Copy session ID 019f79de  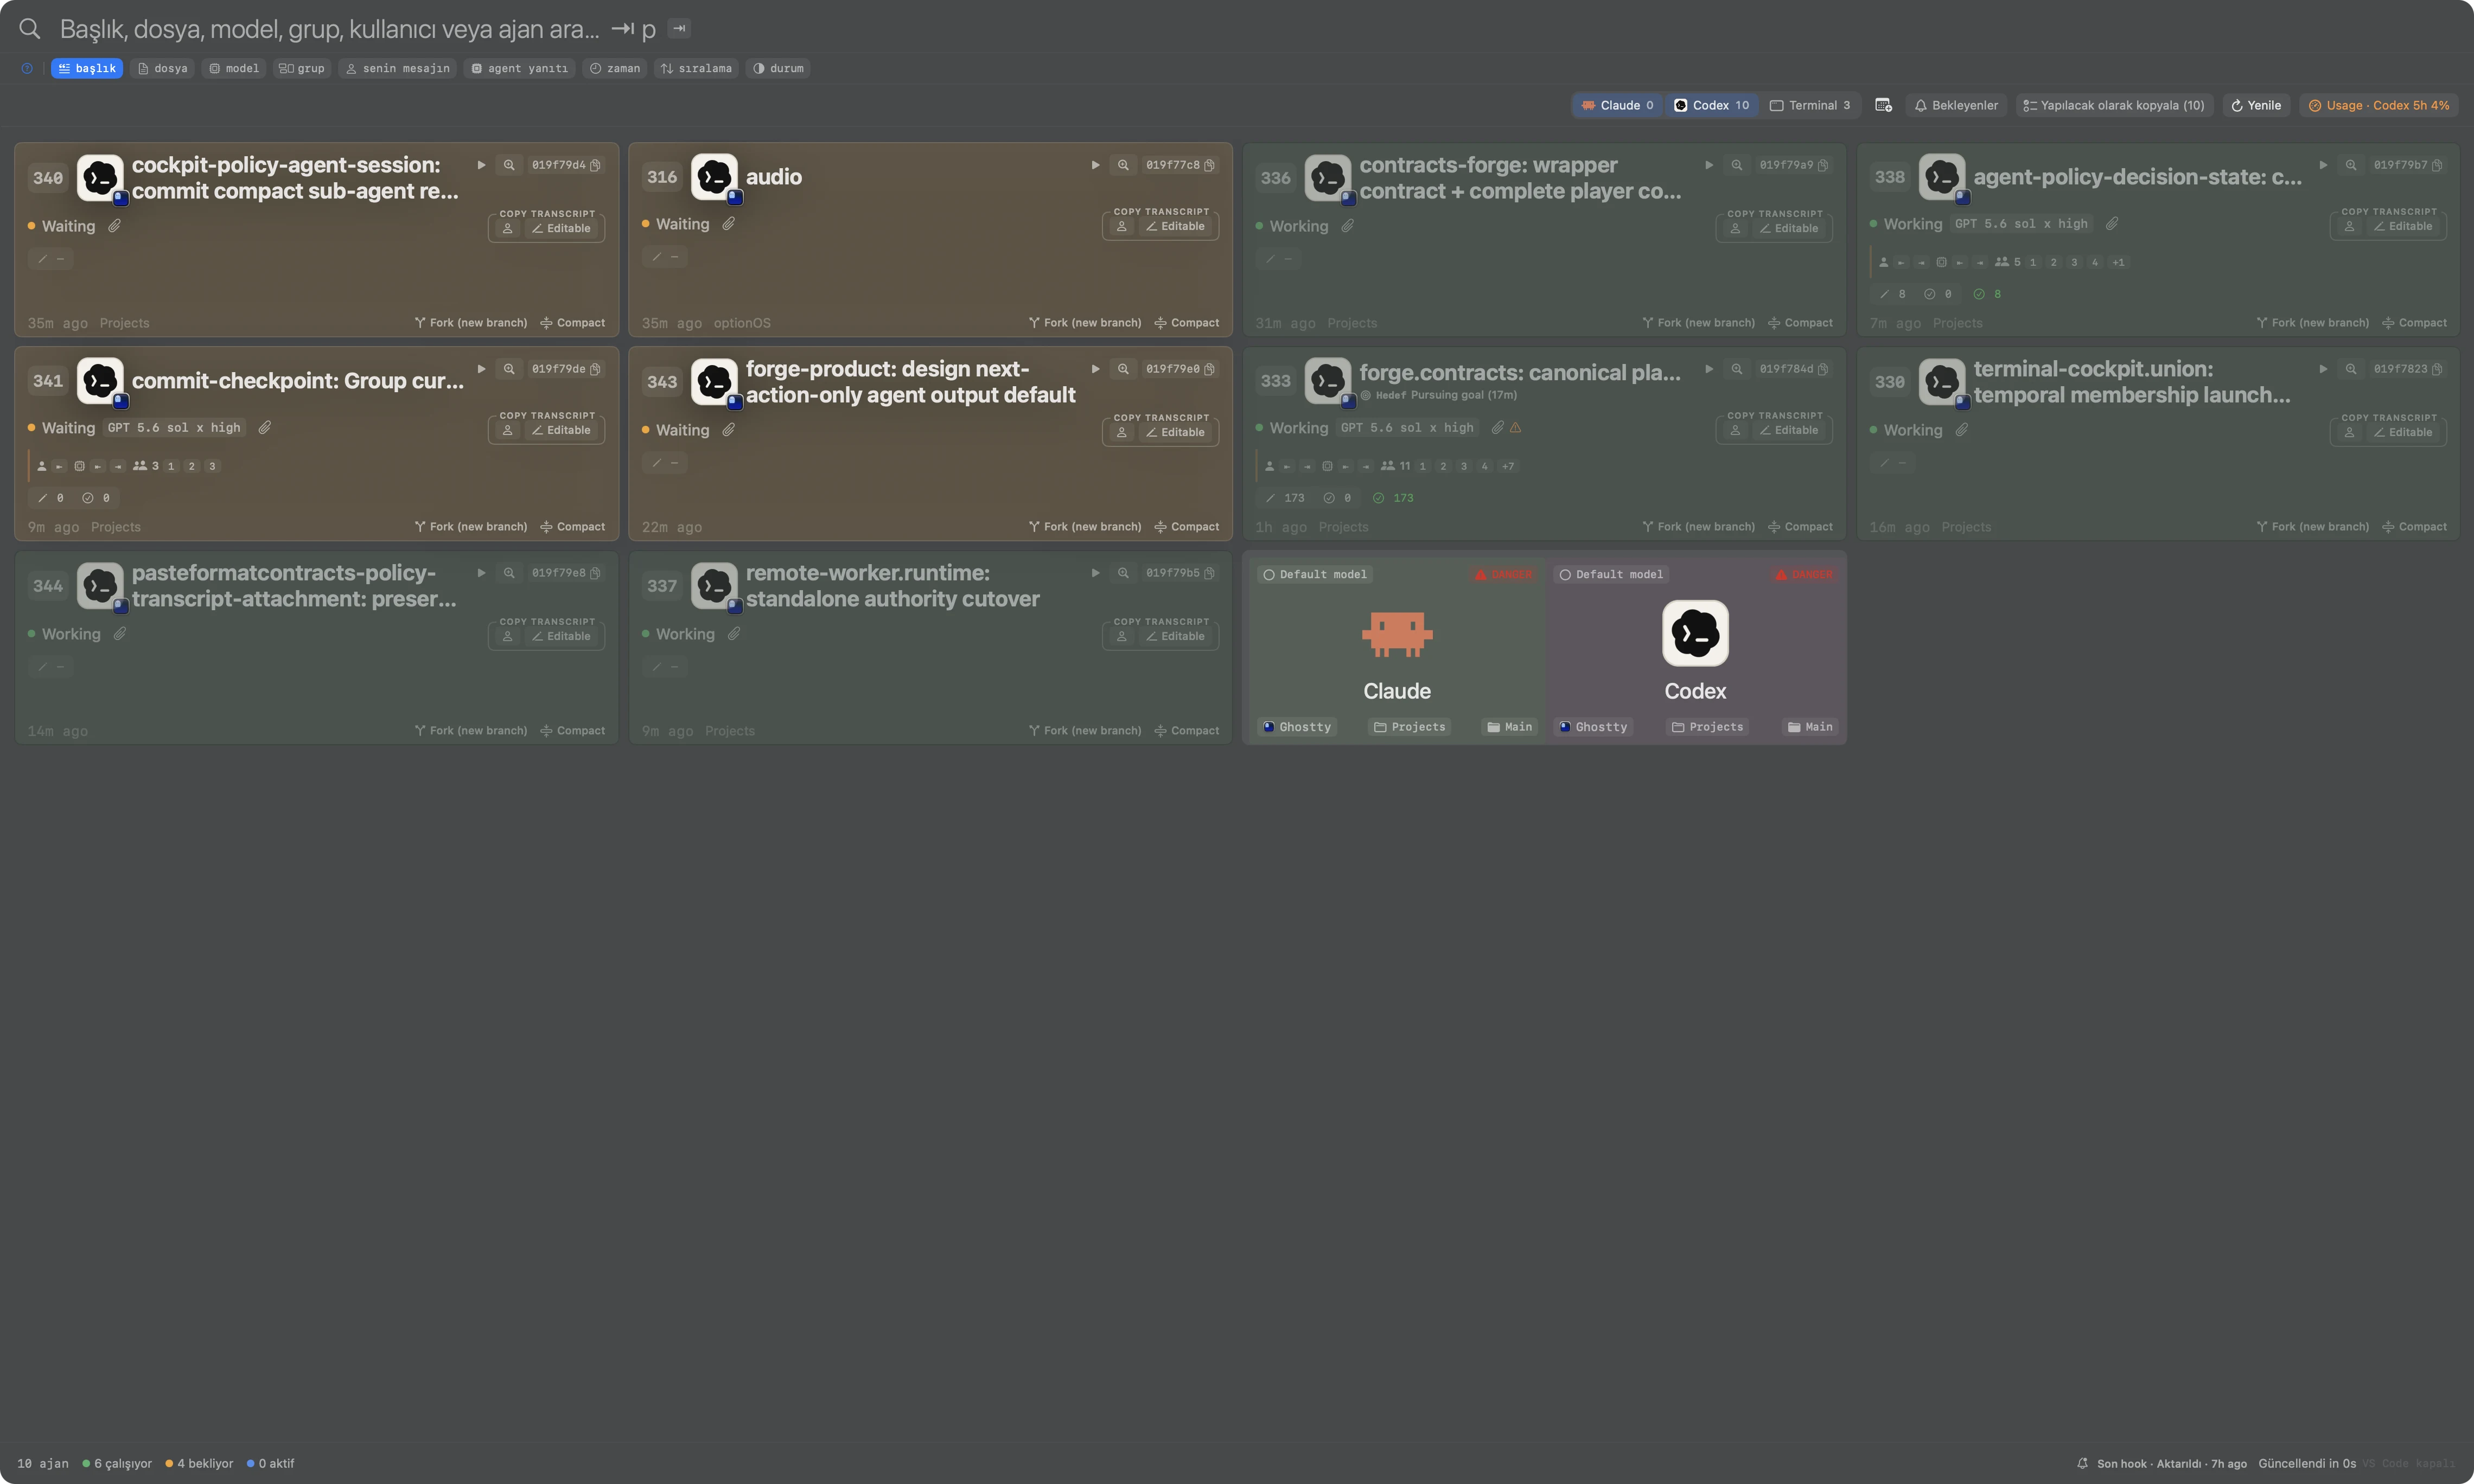[x=566, y=369]
